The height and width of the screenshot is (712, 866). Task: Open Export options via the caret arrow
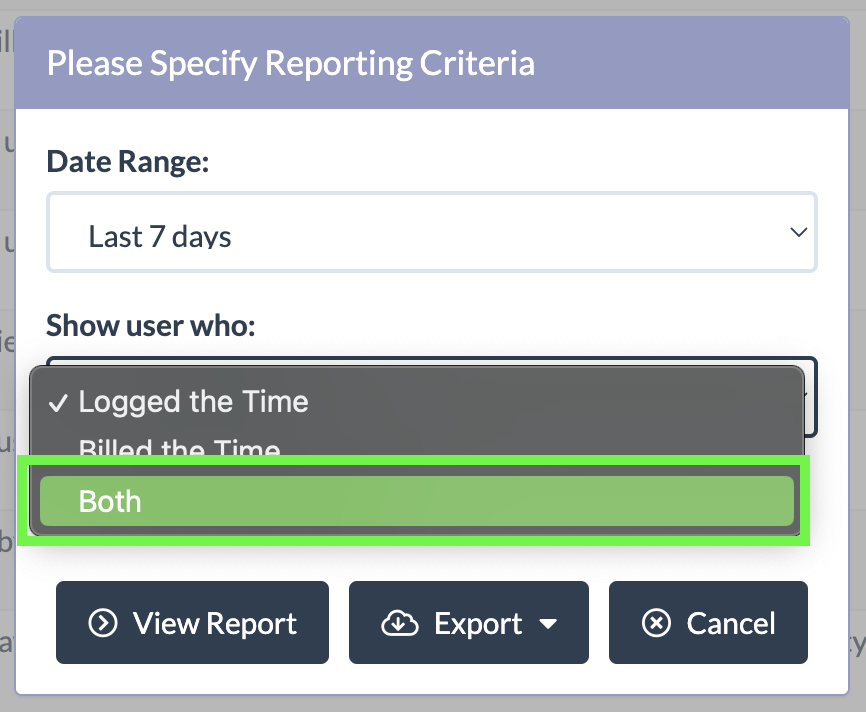(548, 625)
